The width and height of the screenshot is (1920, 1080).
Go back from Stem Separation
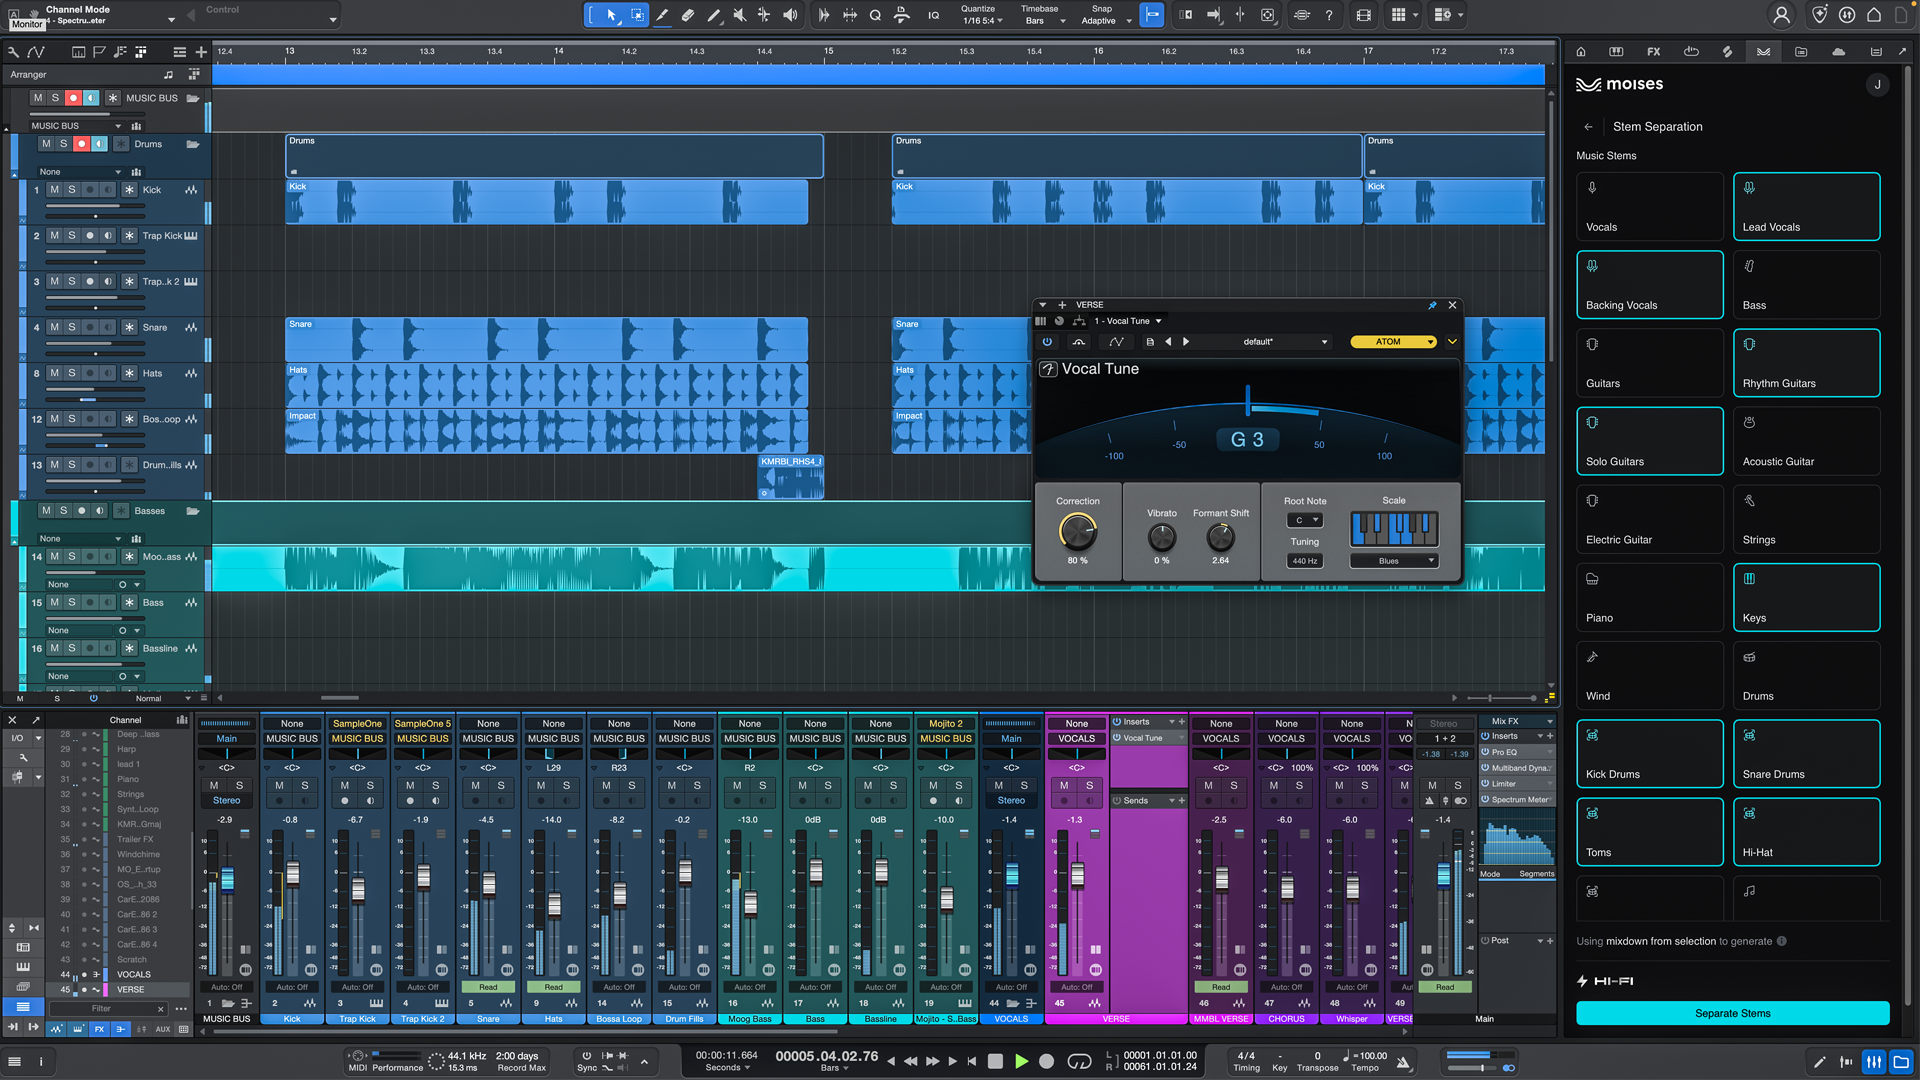[1588, 127]
